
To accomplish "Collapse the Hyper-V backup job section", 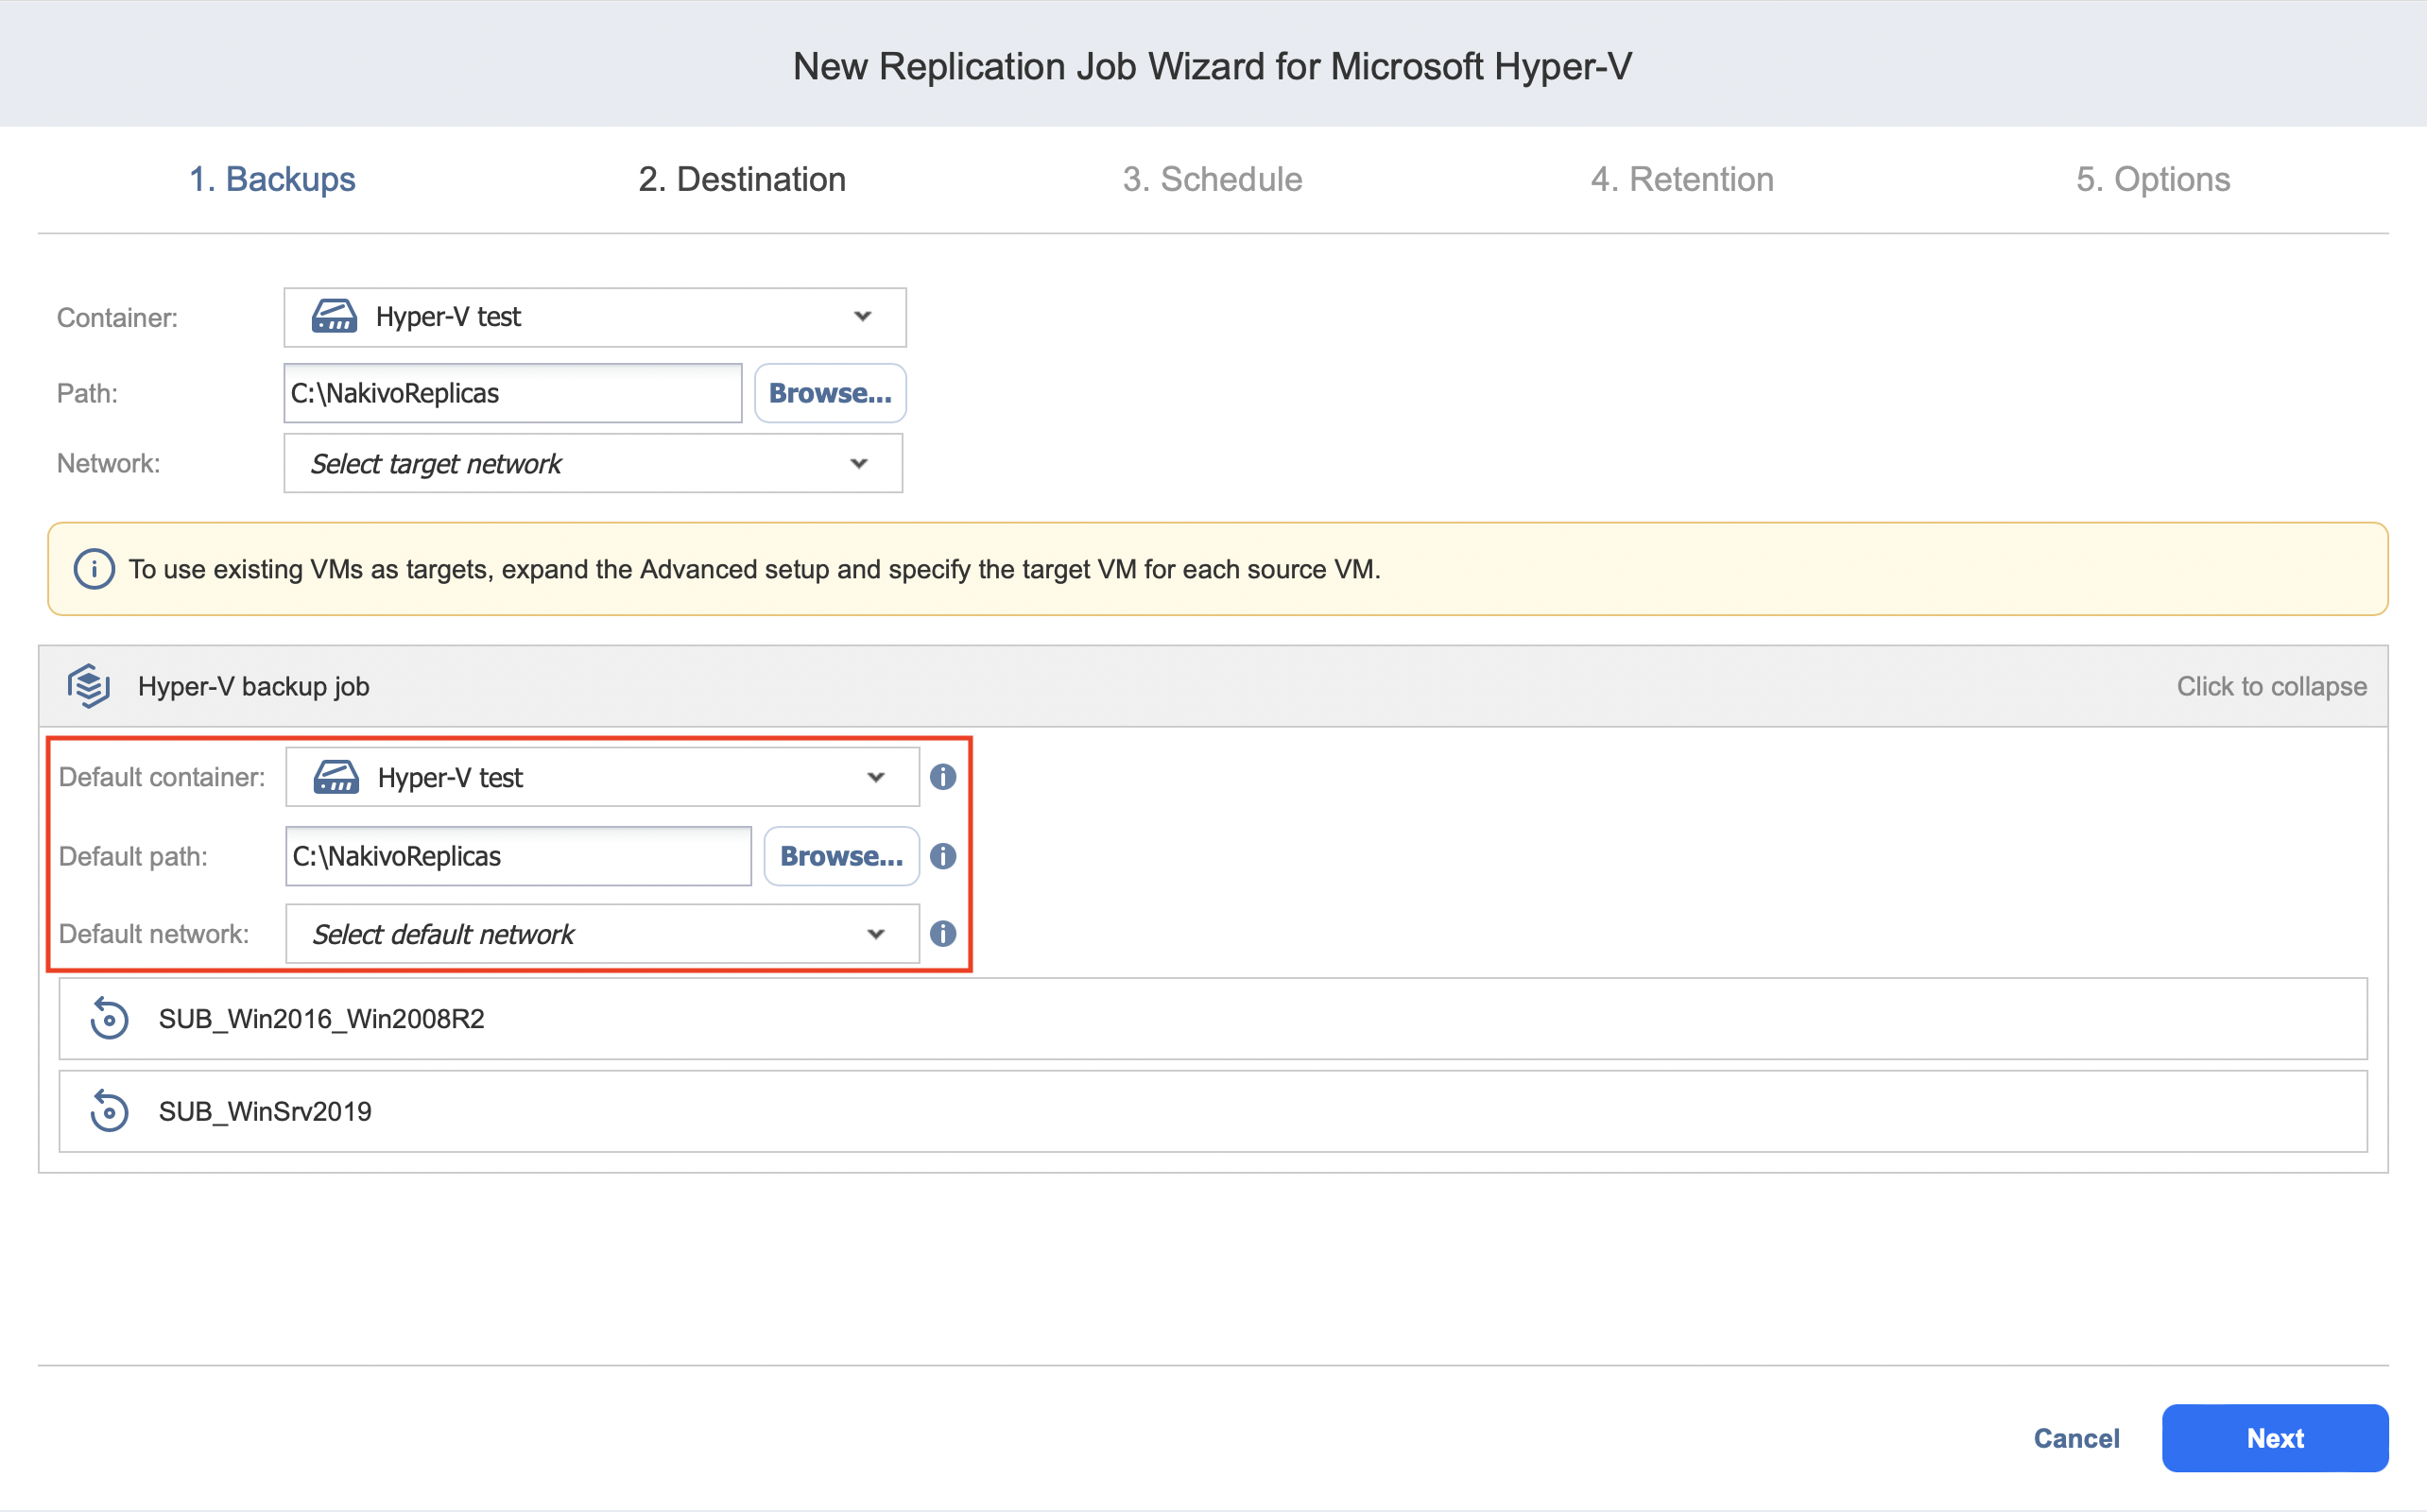I will coord(2270,686).
